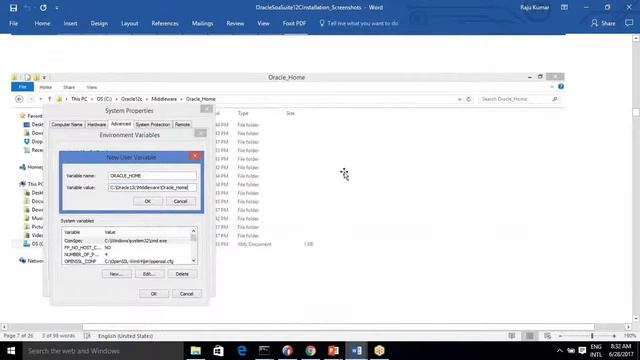The height and width of the screenshot is (360, 640).
Task: Switch to Print Layout view
Action: point(529,336)
